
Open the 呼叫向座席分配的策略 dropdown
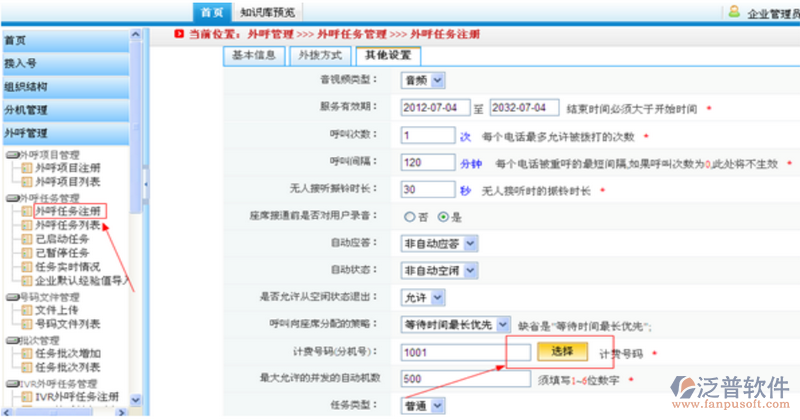coord(455,325)
